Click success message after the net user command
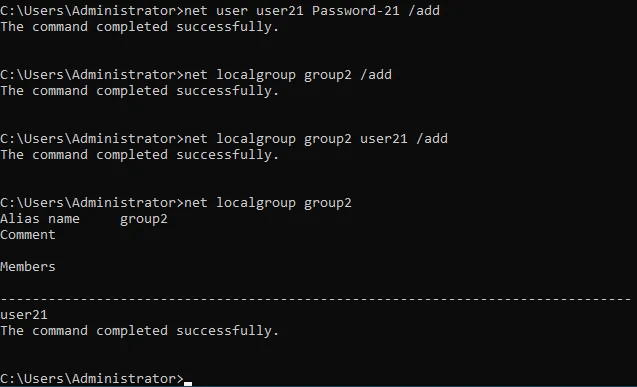This screenshot has width=637, height=387. [140, 27]
